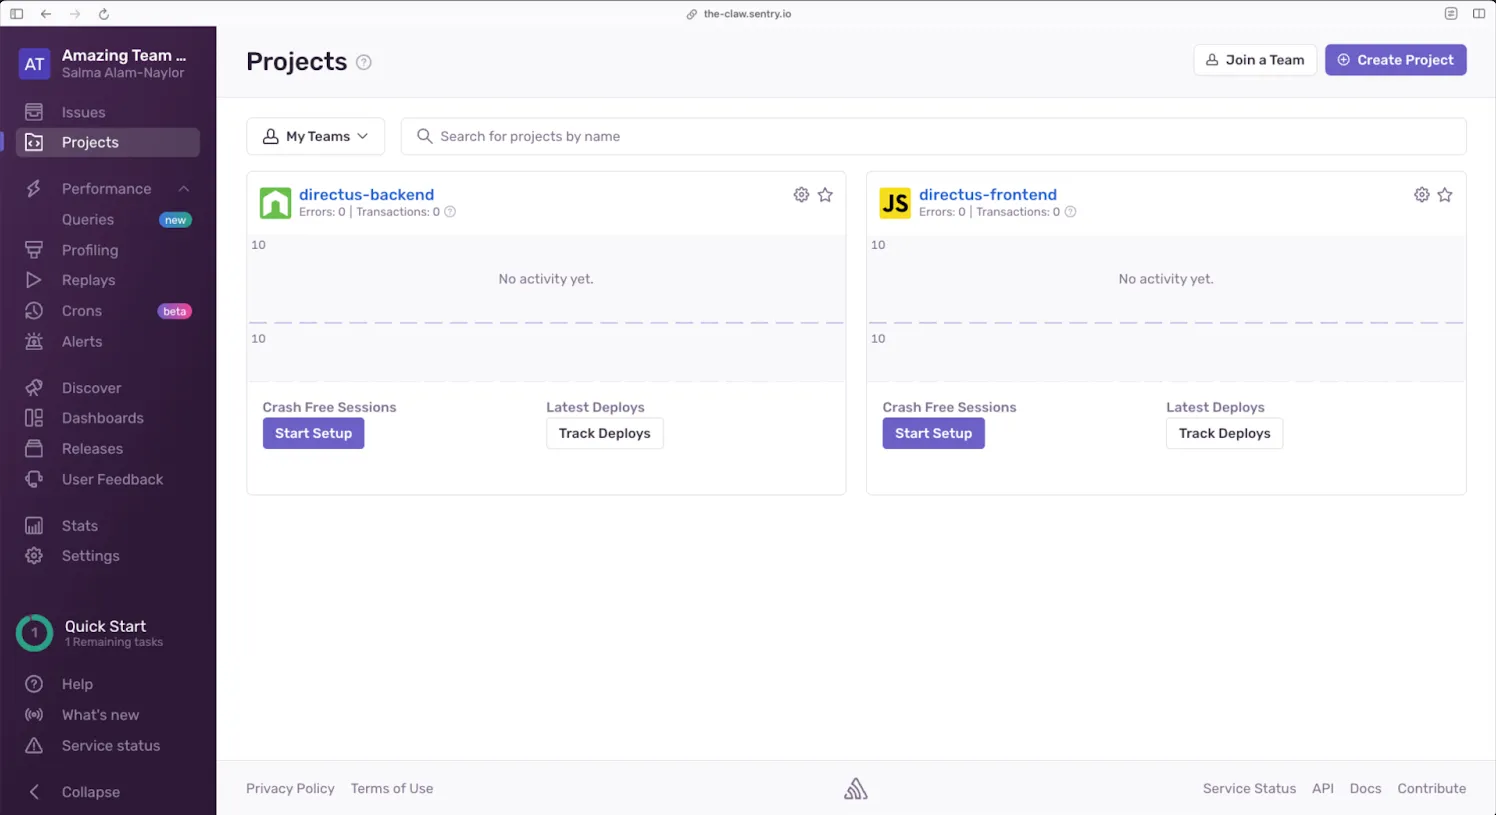
Task: Collapse the Performance section chevron
Action: pyautogui.click(x=184, y=189)
